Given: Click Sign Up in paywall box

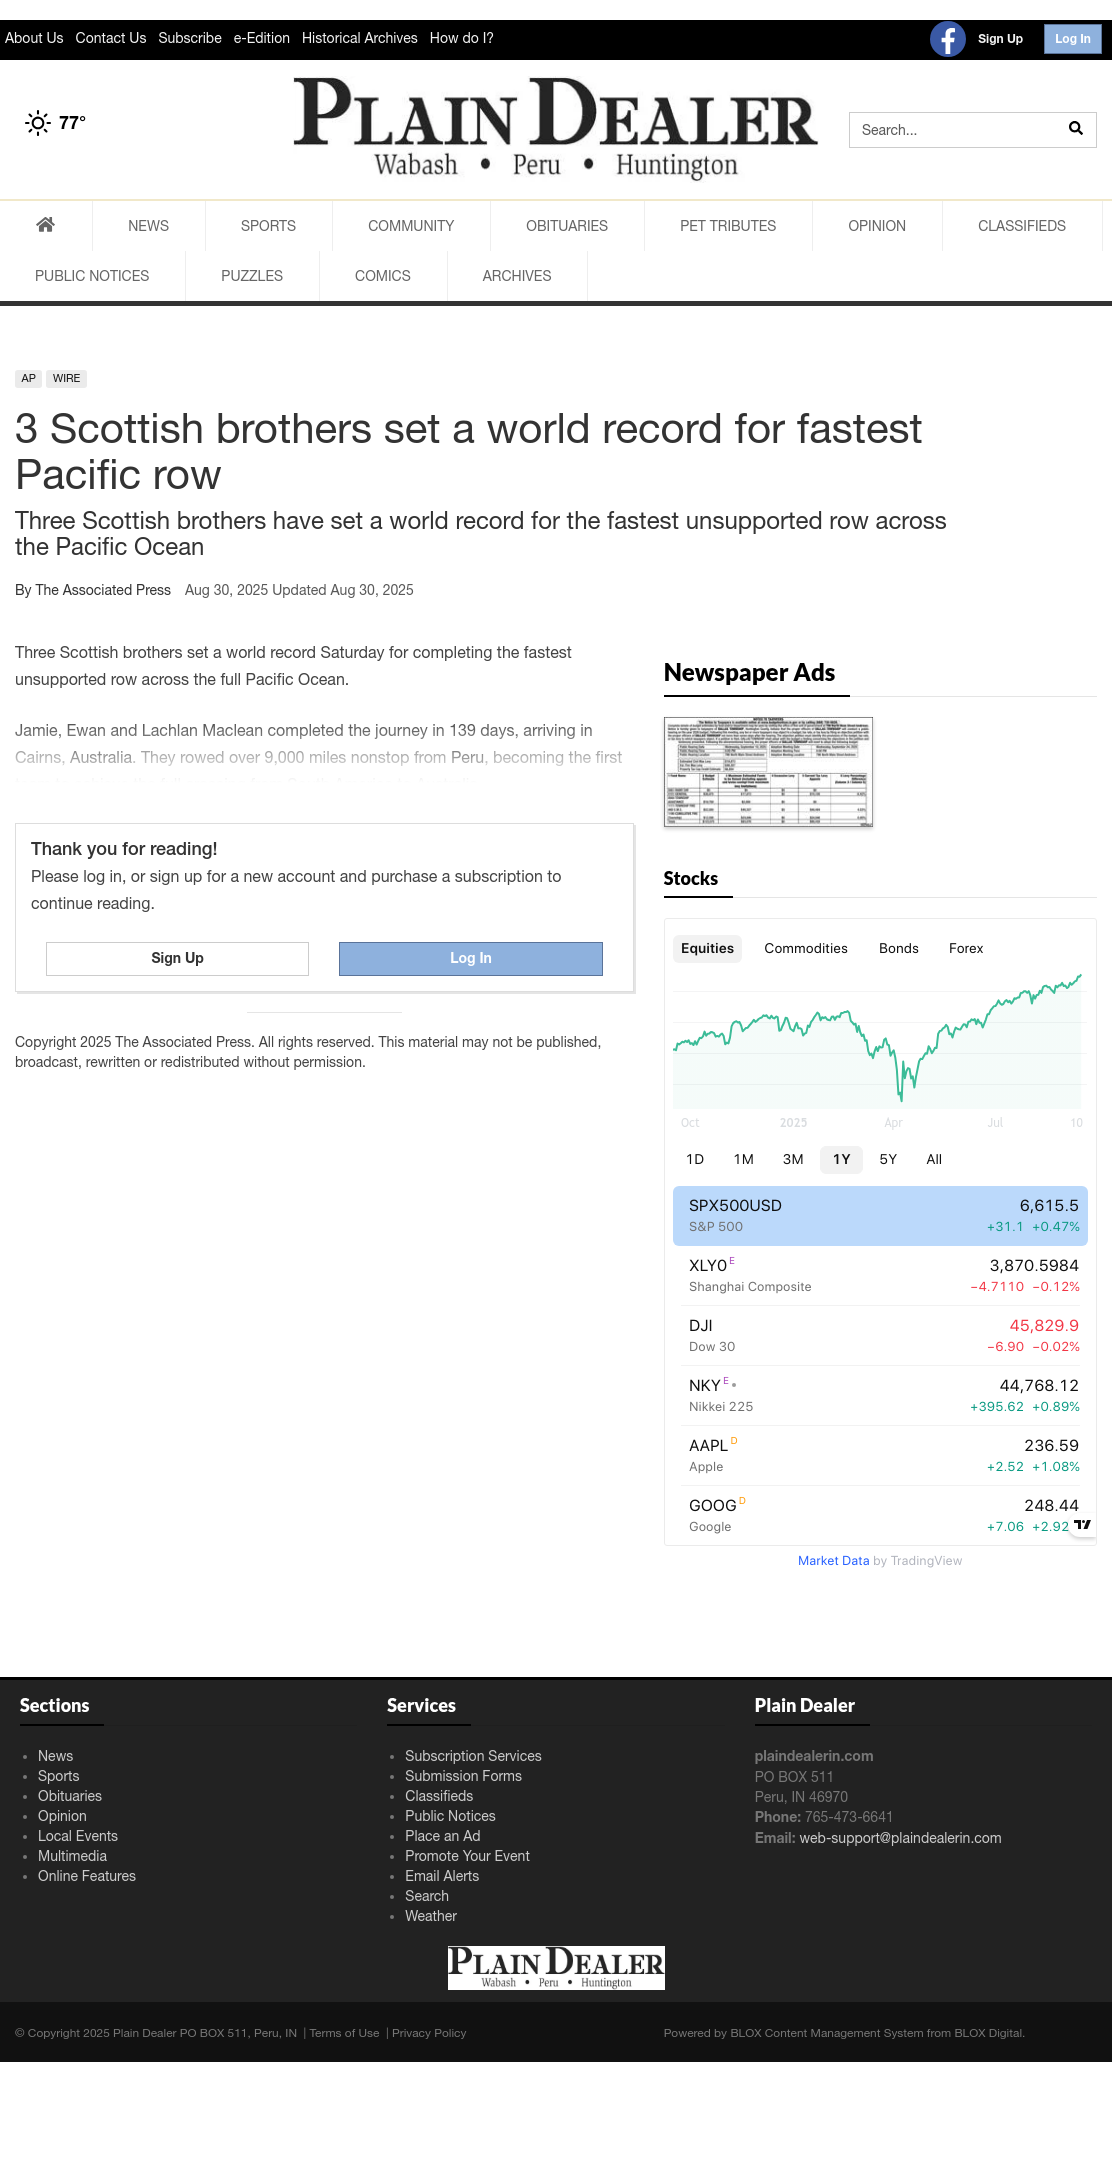Looking at the screenshot, I should click(177, 958).
